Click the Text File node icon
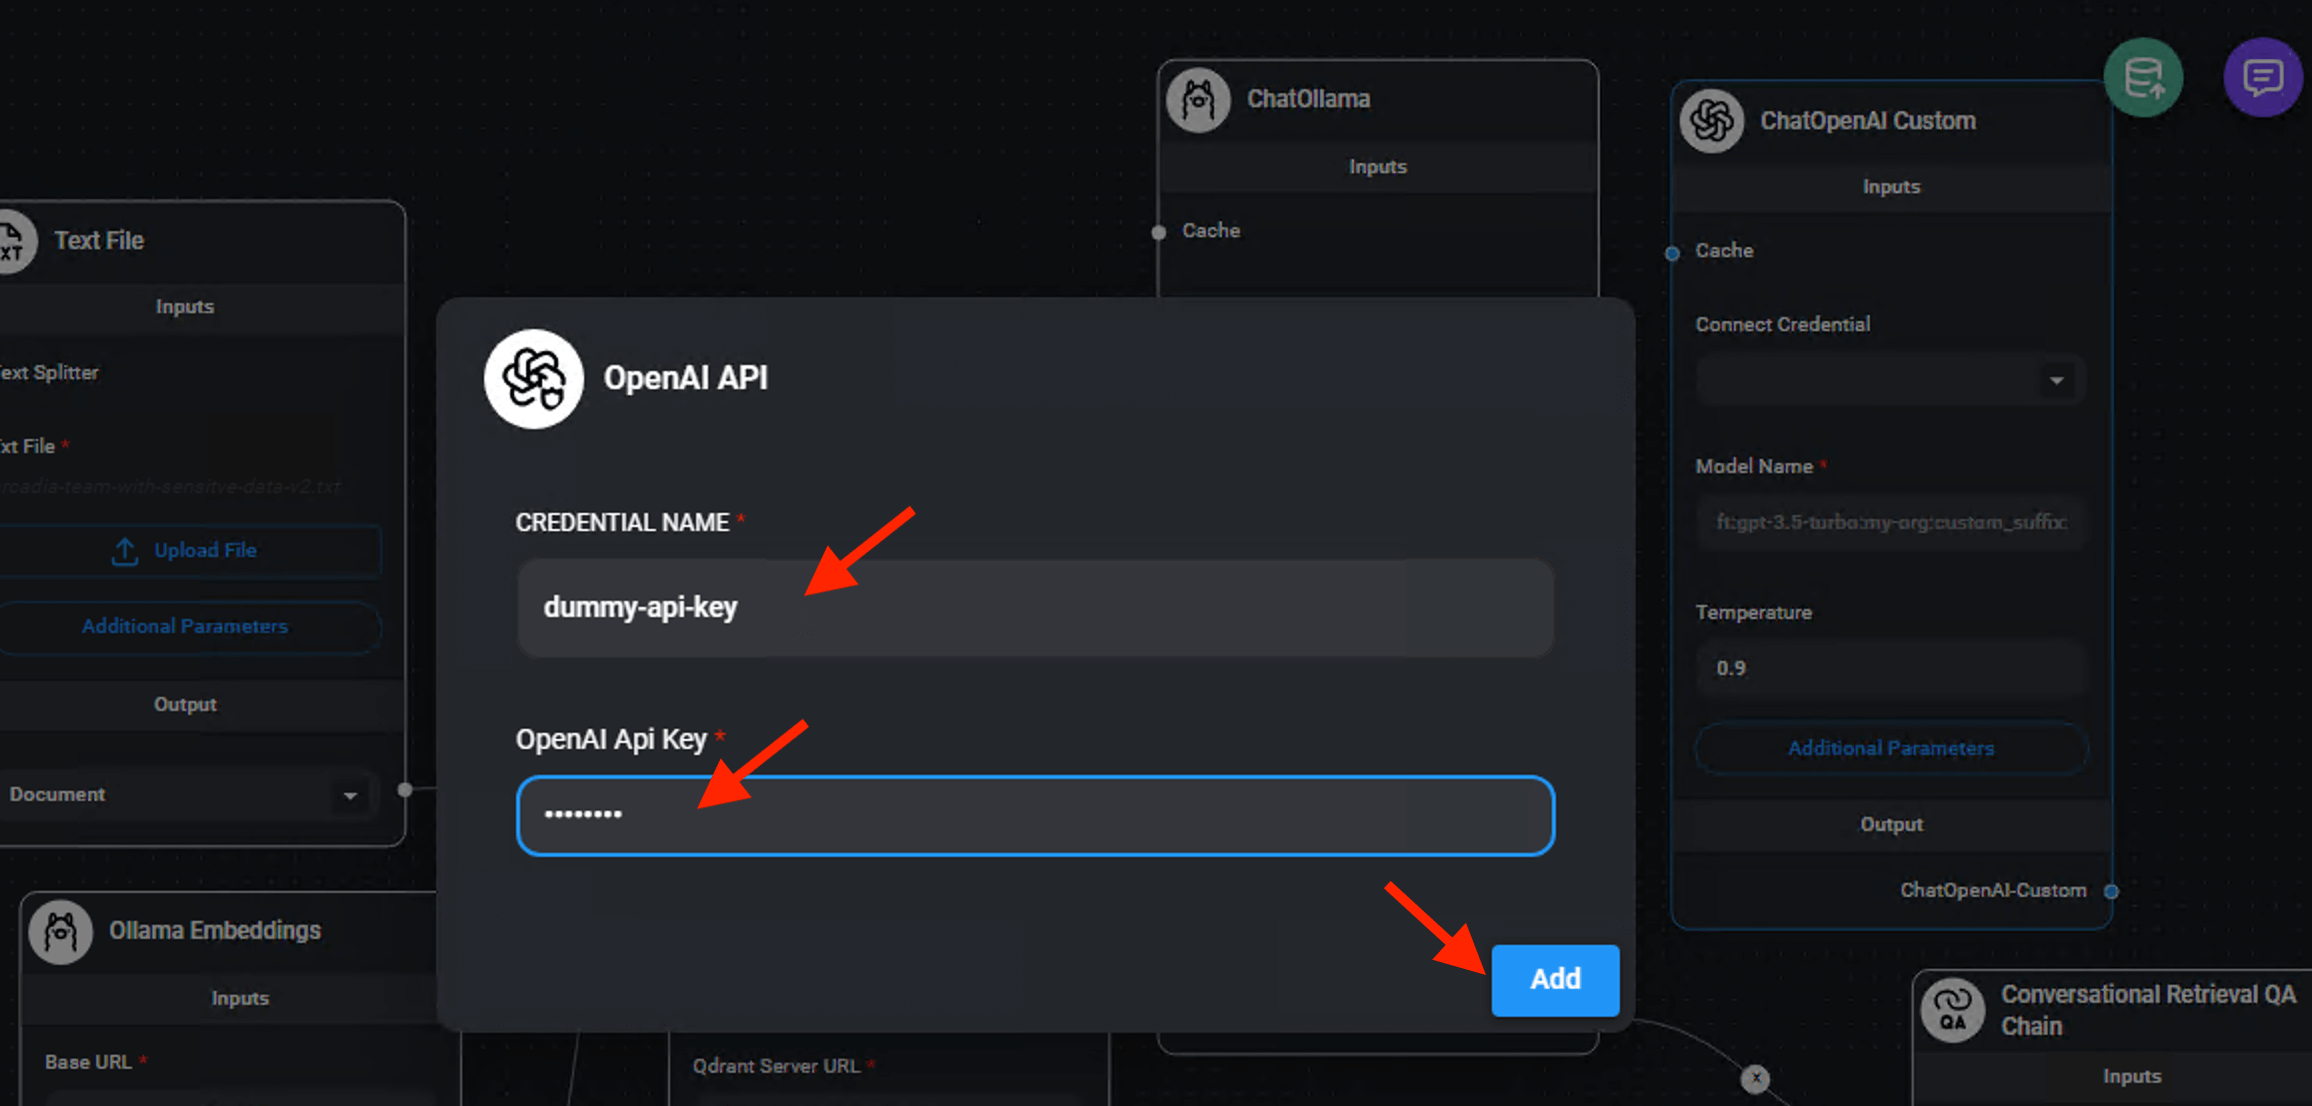The image size is (2312, 1106). point(14,241)
